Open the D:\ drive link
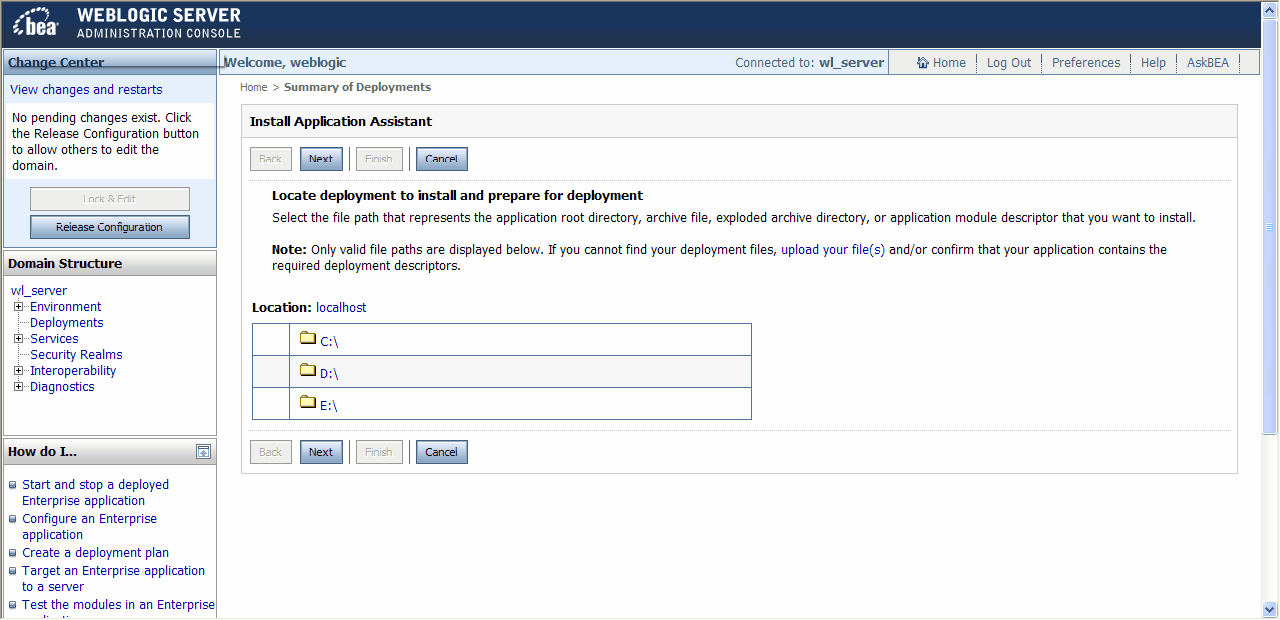The width and height of the screenshot is (1280, 620). (329, 373)
